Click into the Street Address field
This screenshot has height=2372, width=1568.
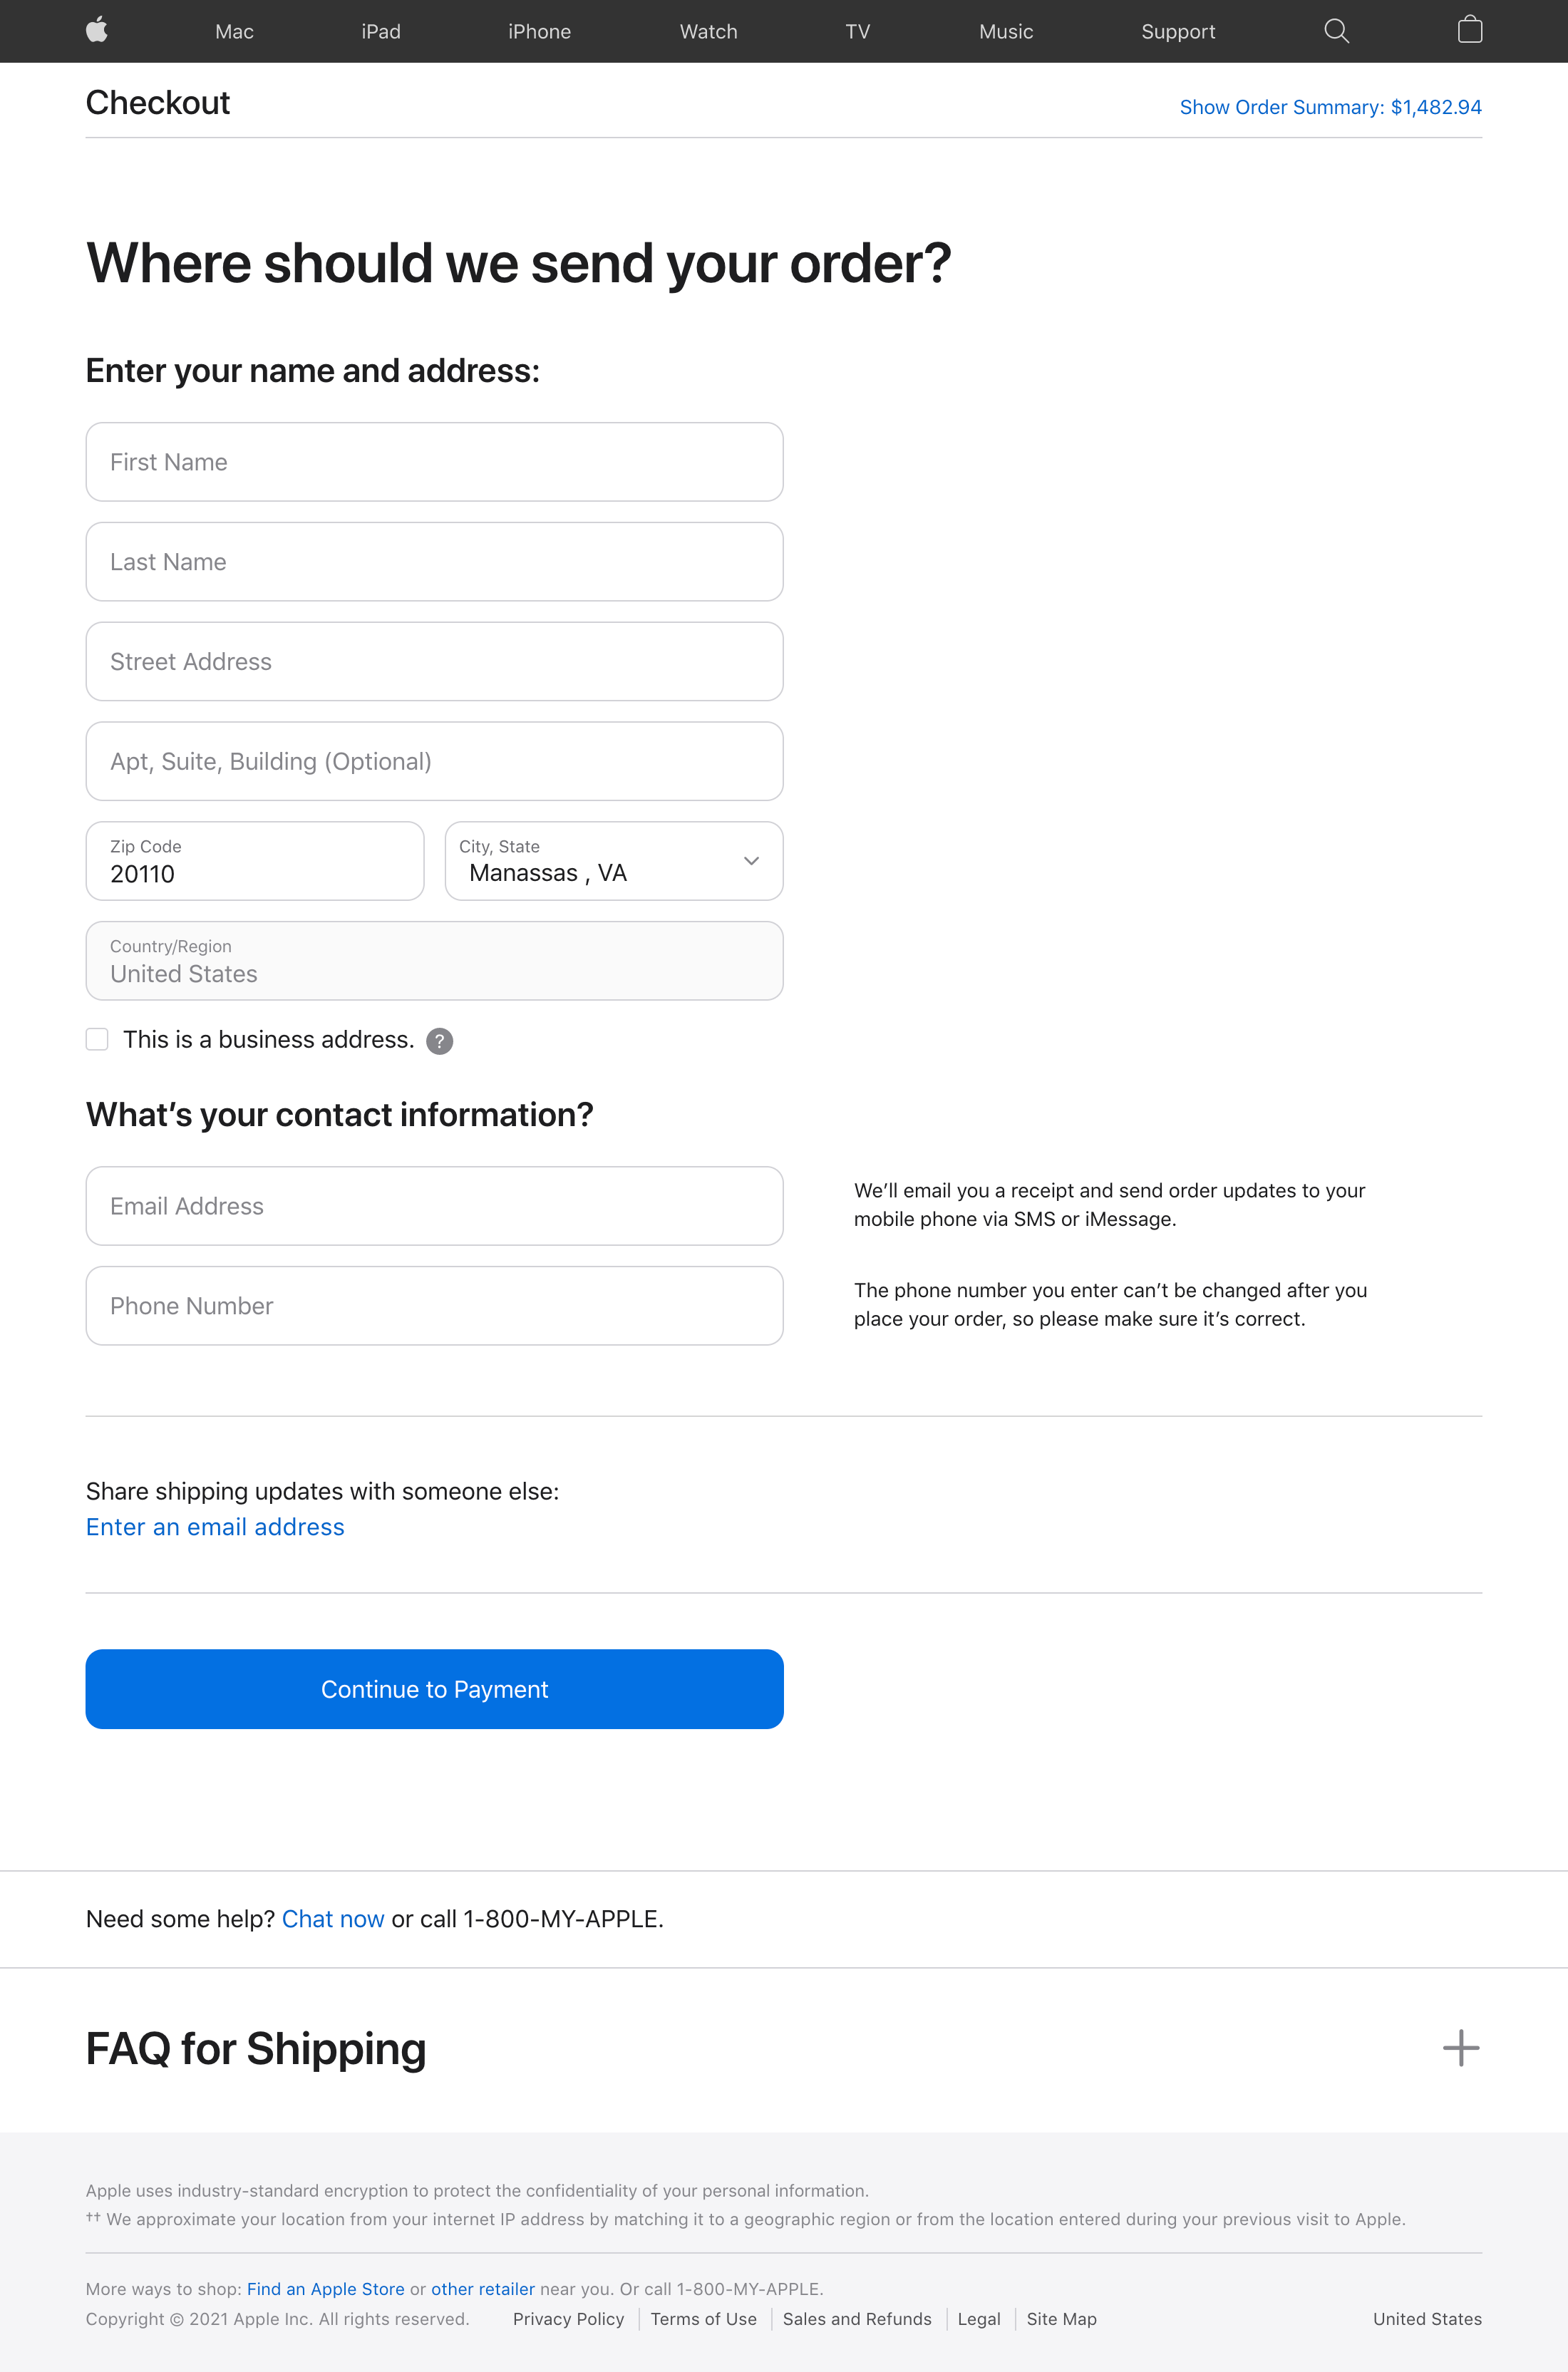coord(434,662)
